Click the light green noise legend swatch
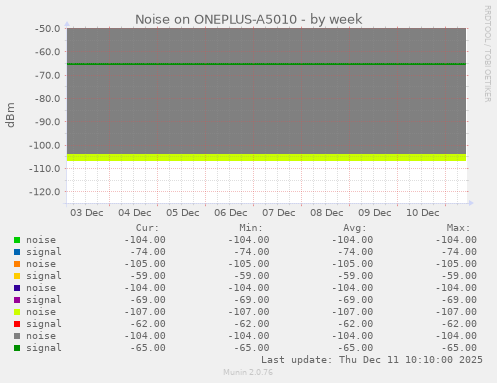Image resolution: width=497 pixels, height=383 pixels. (x=17, y=240)
